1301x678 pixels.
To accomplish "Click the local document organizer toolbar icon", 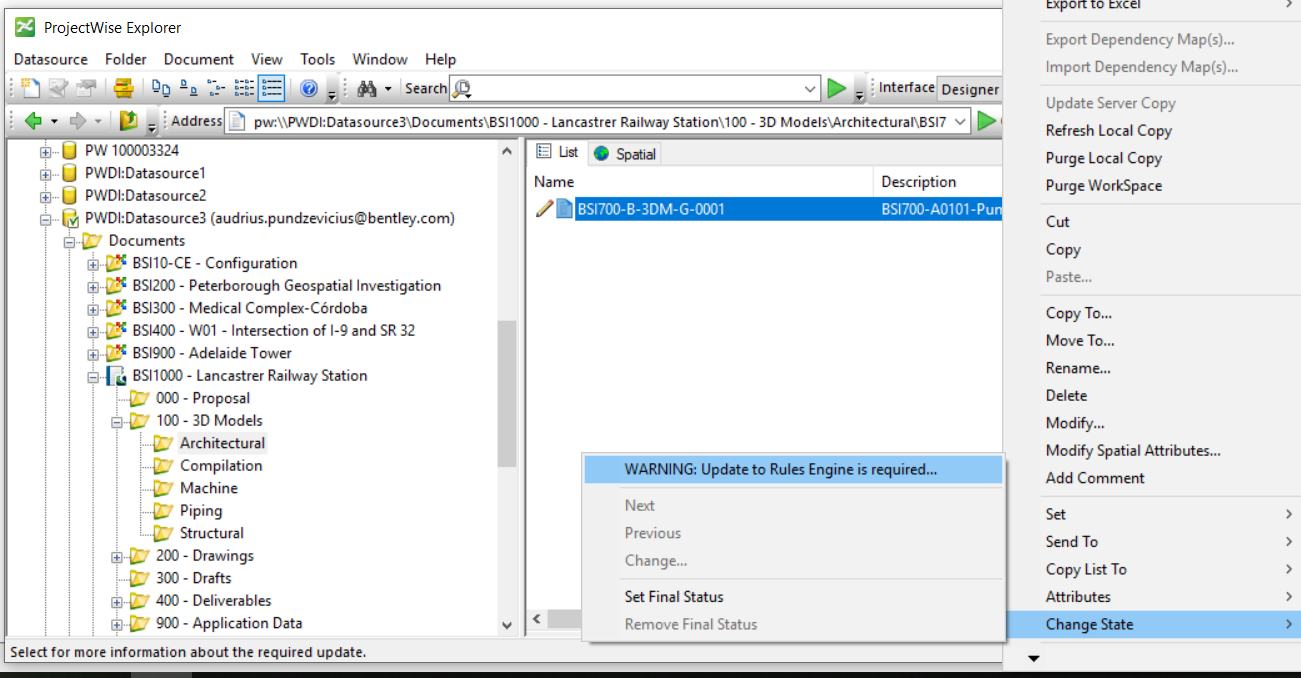I will [x=123, y=88].
